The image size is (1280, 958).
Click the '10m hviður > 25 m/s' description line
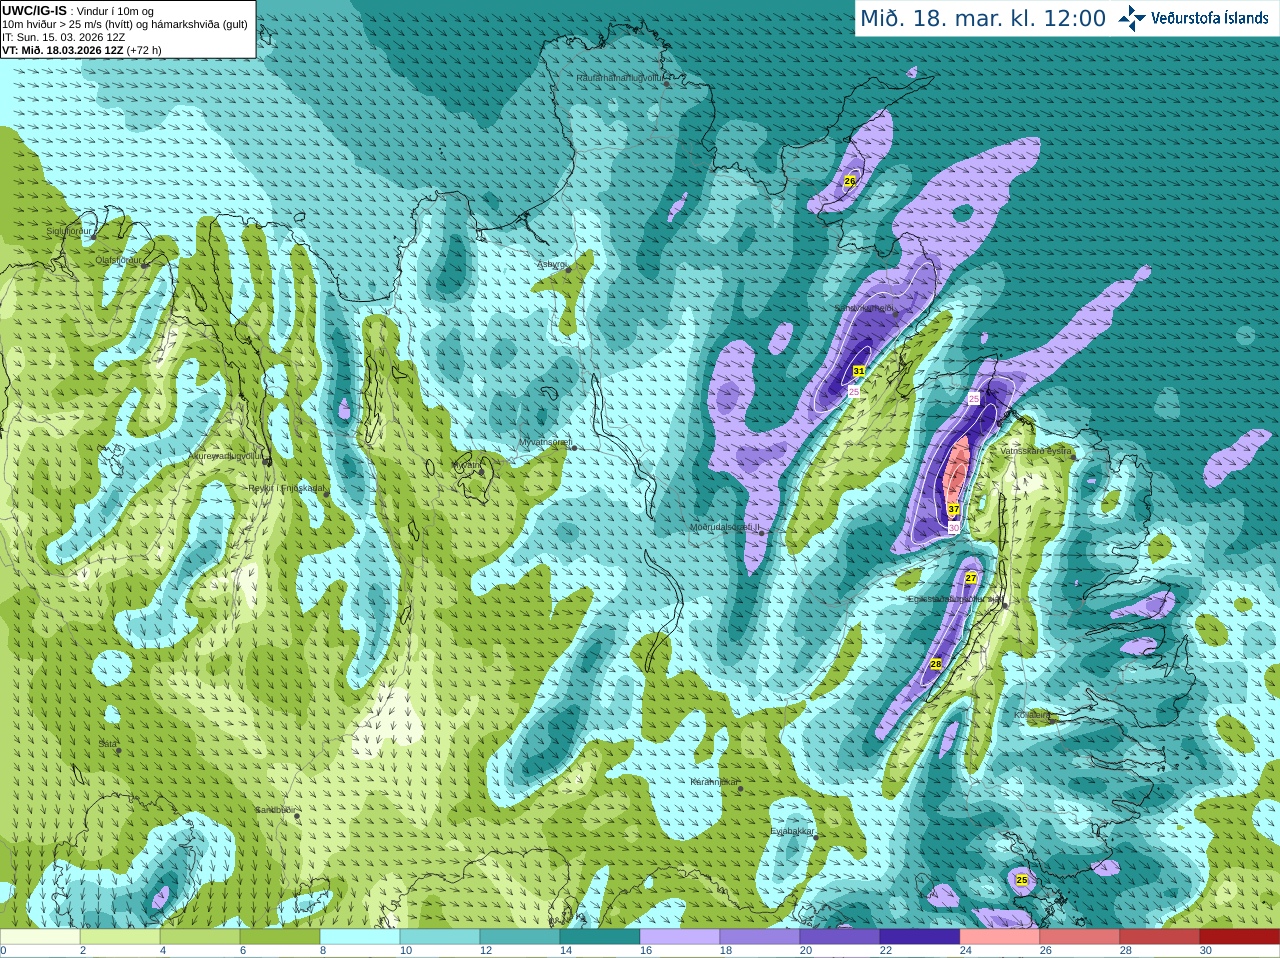pos(125,24)
